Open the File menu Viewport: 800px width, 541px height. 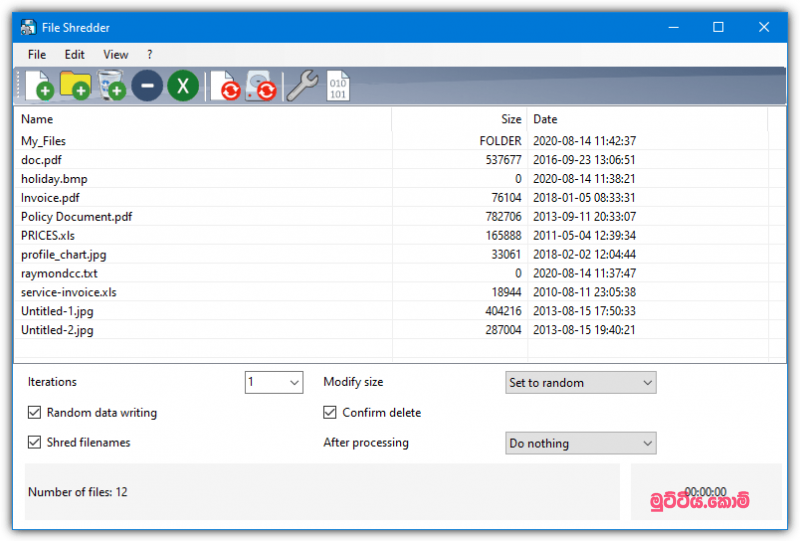(37, 54)
